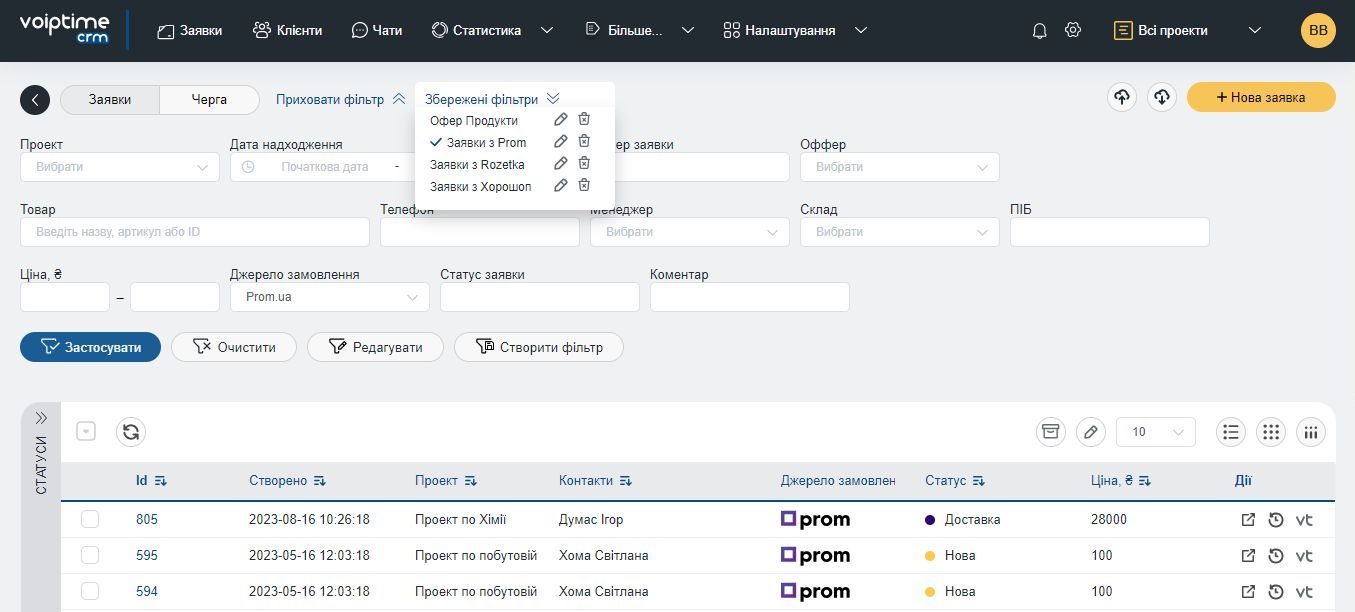Switch the toggle to Заявки
Screen dimensions: 1355x612
point(110,99)
